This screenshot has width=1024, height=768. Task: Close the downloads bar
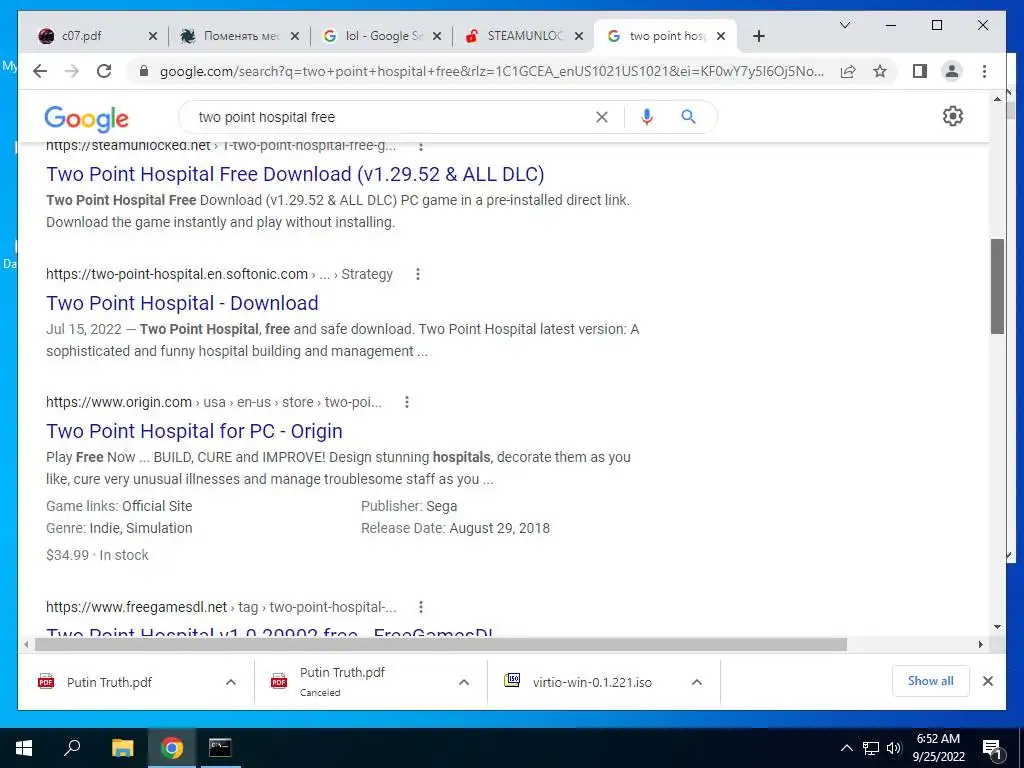987,681
